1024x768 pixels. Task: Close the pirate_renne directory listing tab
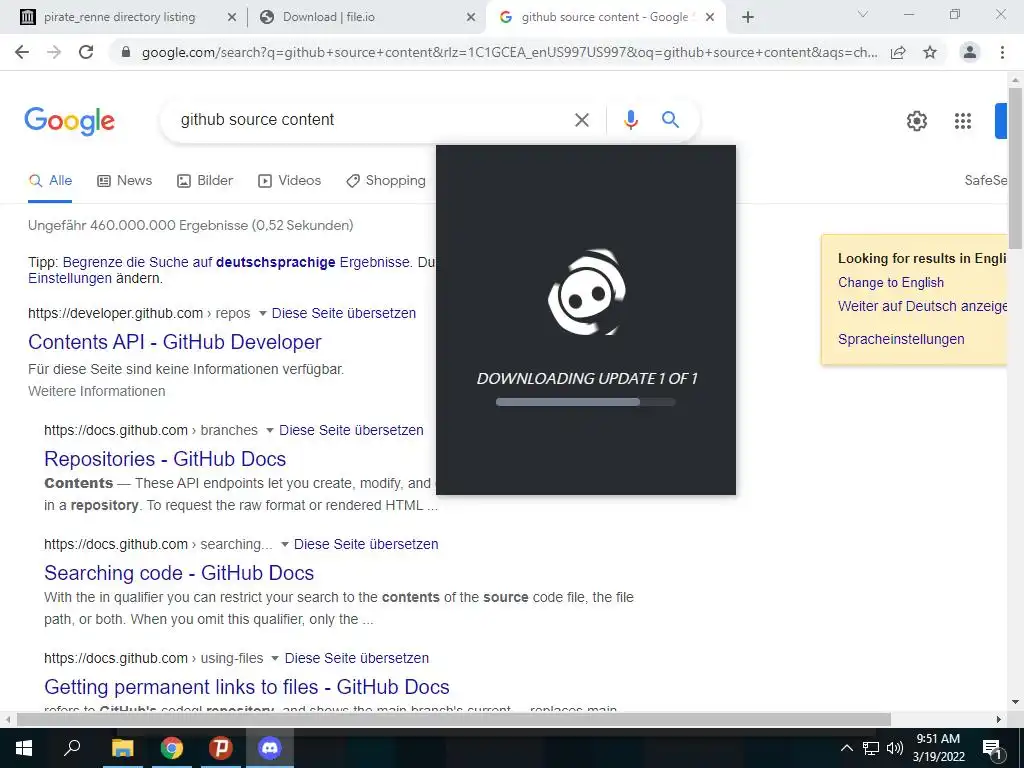(x=231, y=18)
